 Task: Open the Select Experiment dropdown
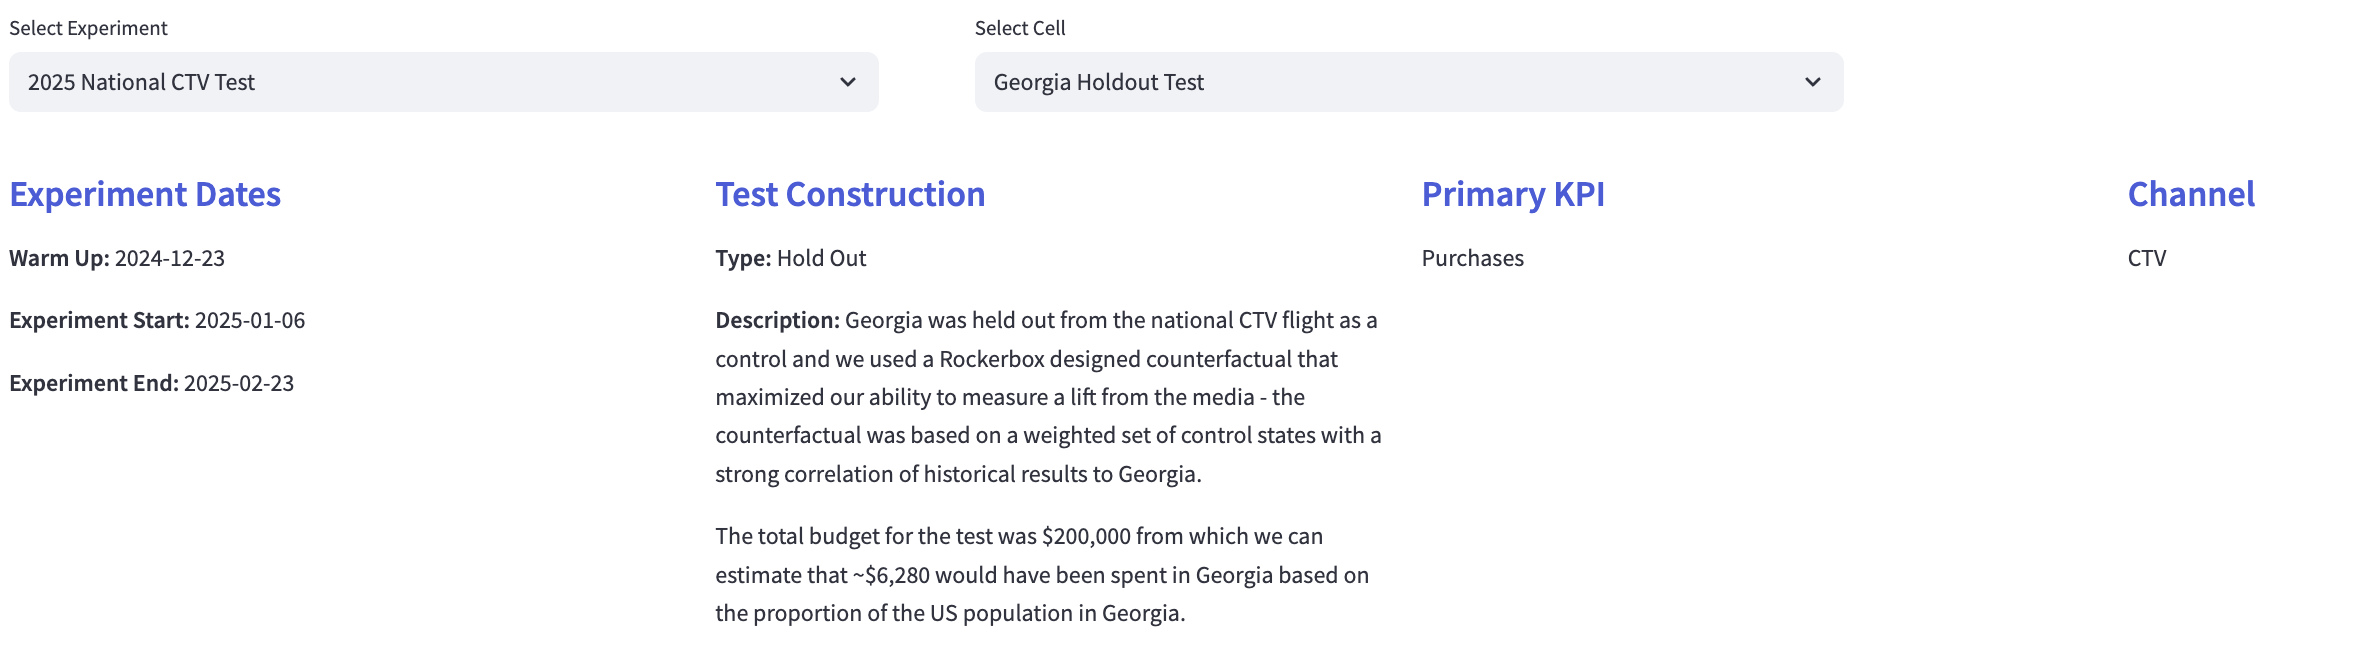pyautogui.click(x=443, y=82)
